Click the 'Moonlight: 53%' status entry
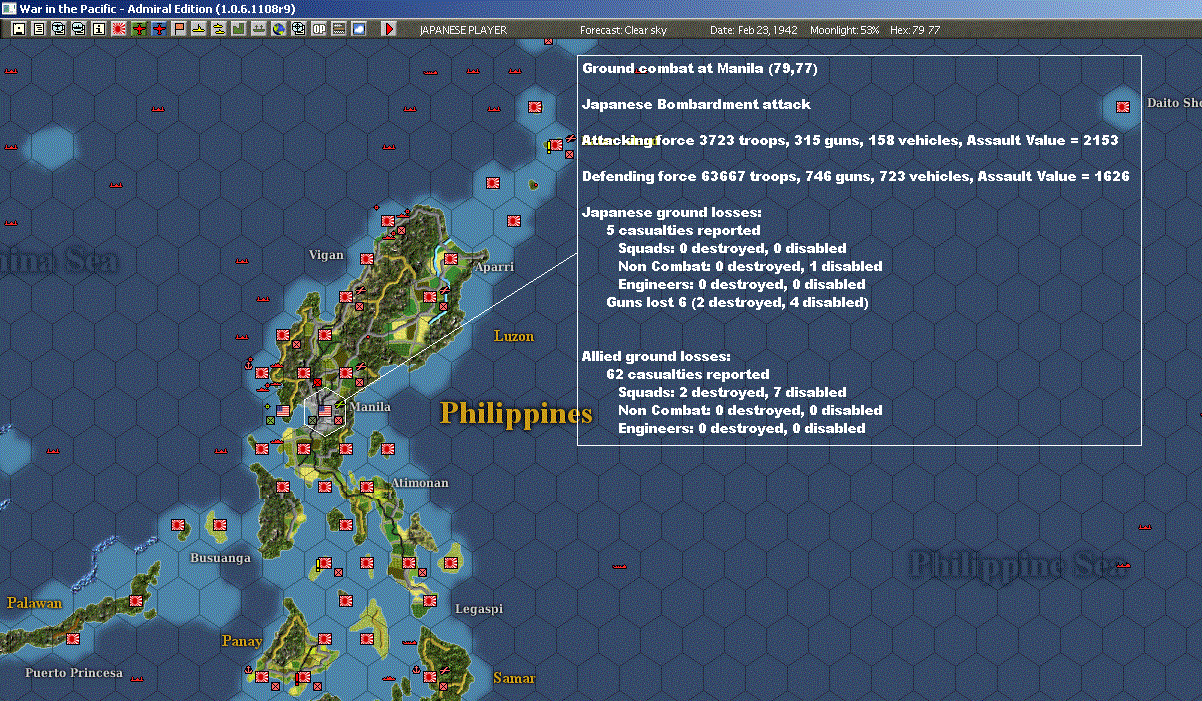This screenshot has height=701, width=1202. coord(845,30)
